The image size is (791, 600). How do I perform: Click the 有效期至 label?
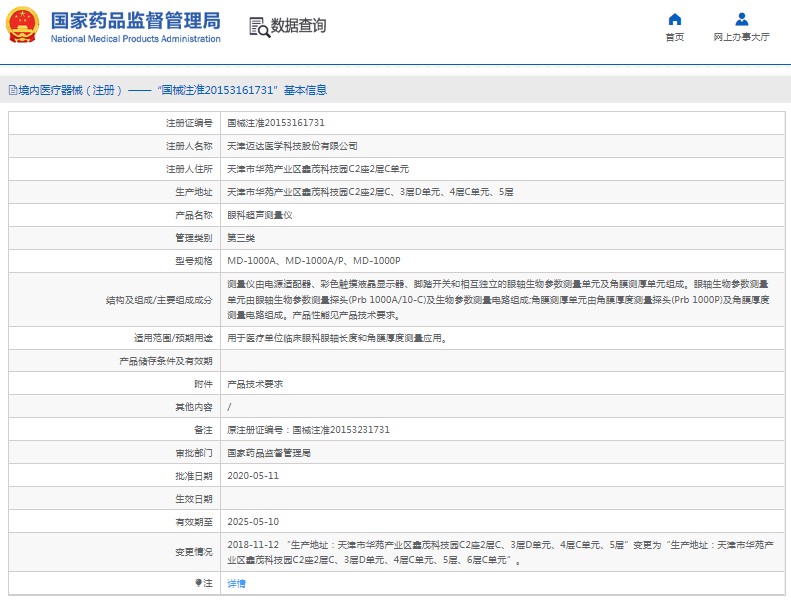click(x=194, y=522)
